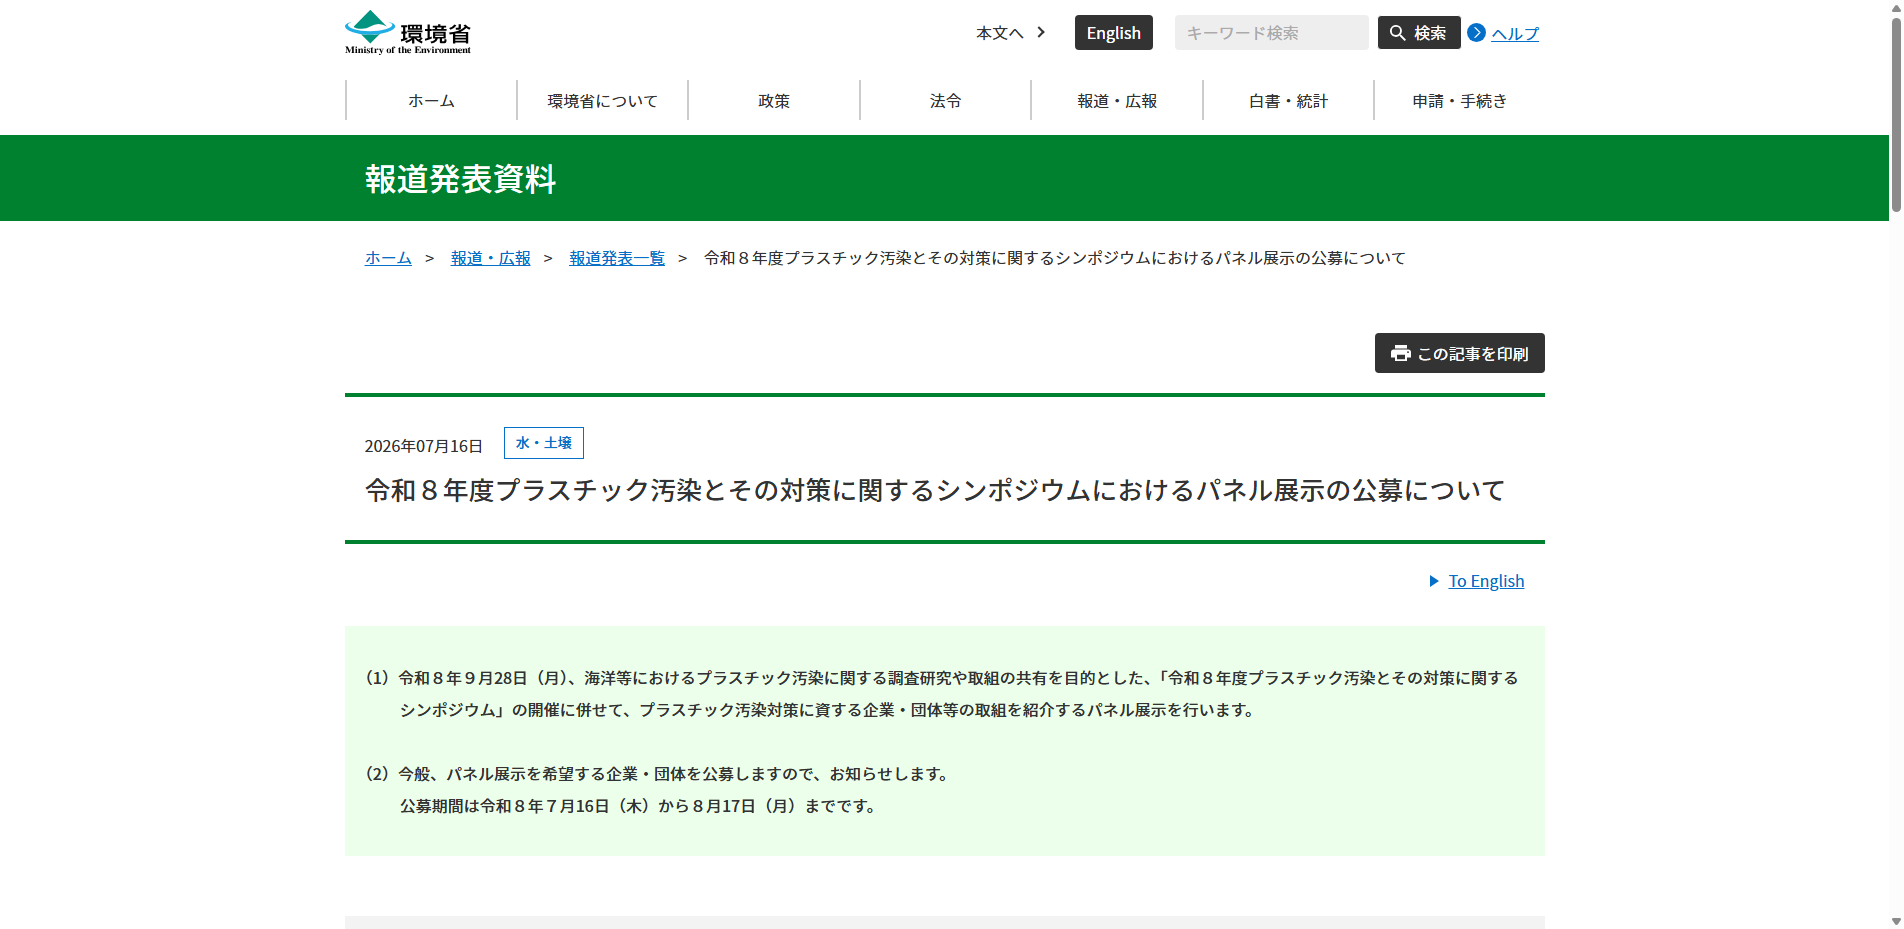Screen dimensions: 1904x929
Task: Jump to main content via 本文へ
Action: pyautogui.click(x=1000, y=33)
